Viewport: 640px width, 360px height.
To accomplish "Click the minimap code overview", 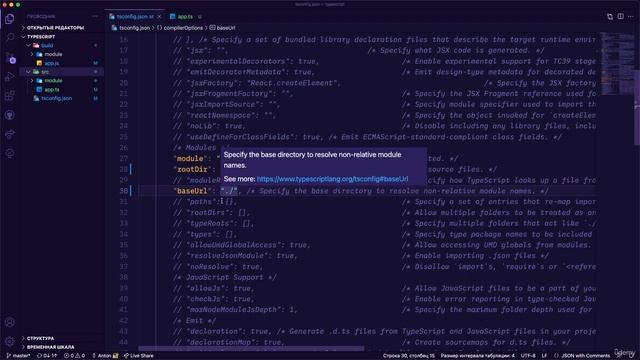I will (x=617, y=63).
